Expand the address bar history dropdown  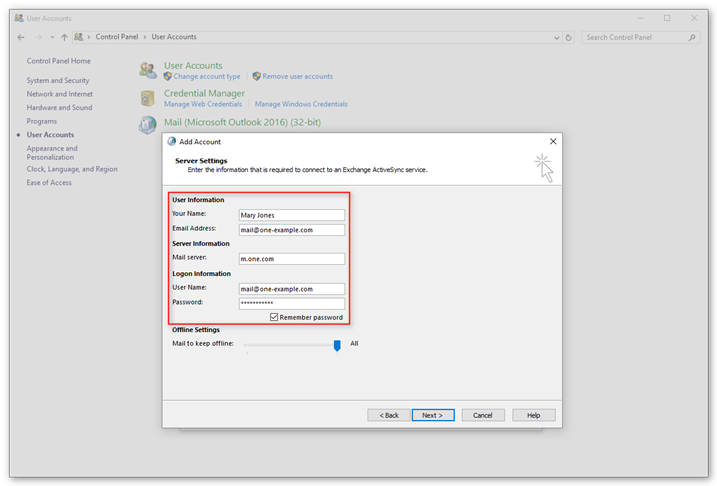(x=556, y=37)
